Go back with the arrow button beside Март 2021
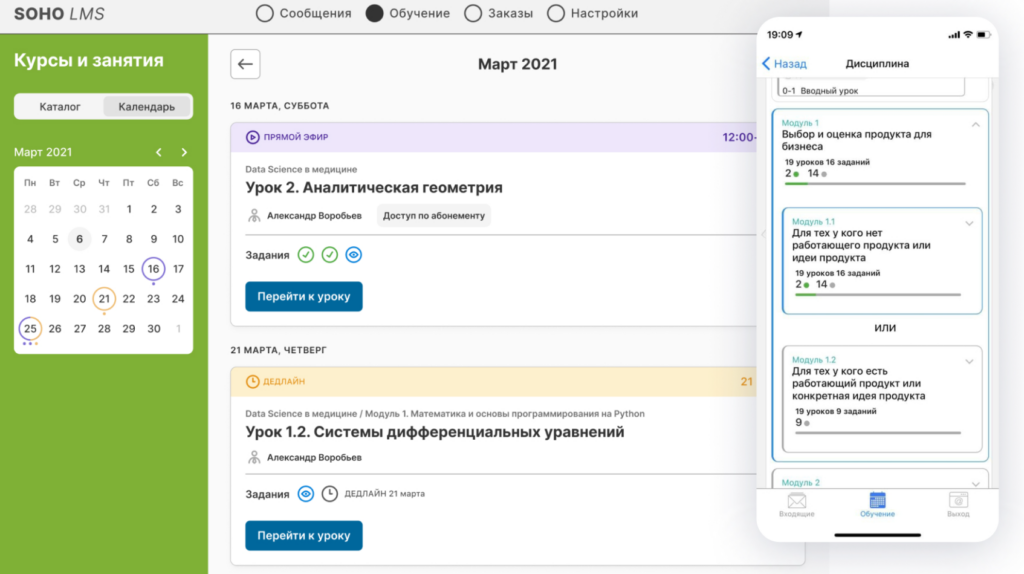This screenshot has height=574, width=1024. click(x=245, y=64)
